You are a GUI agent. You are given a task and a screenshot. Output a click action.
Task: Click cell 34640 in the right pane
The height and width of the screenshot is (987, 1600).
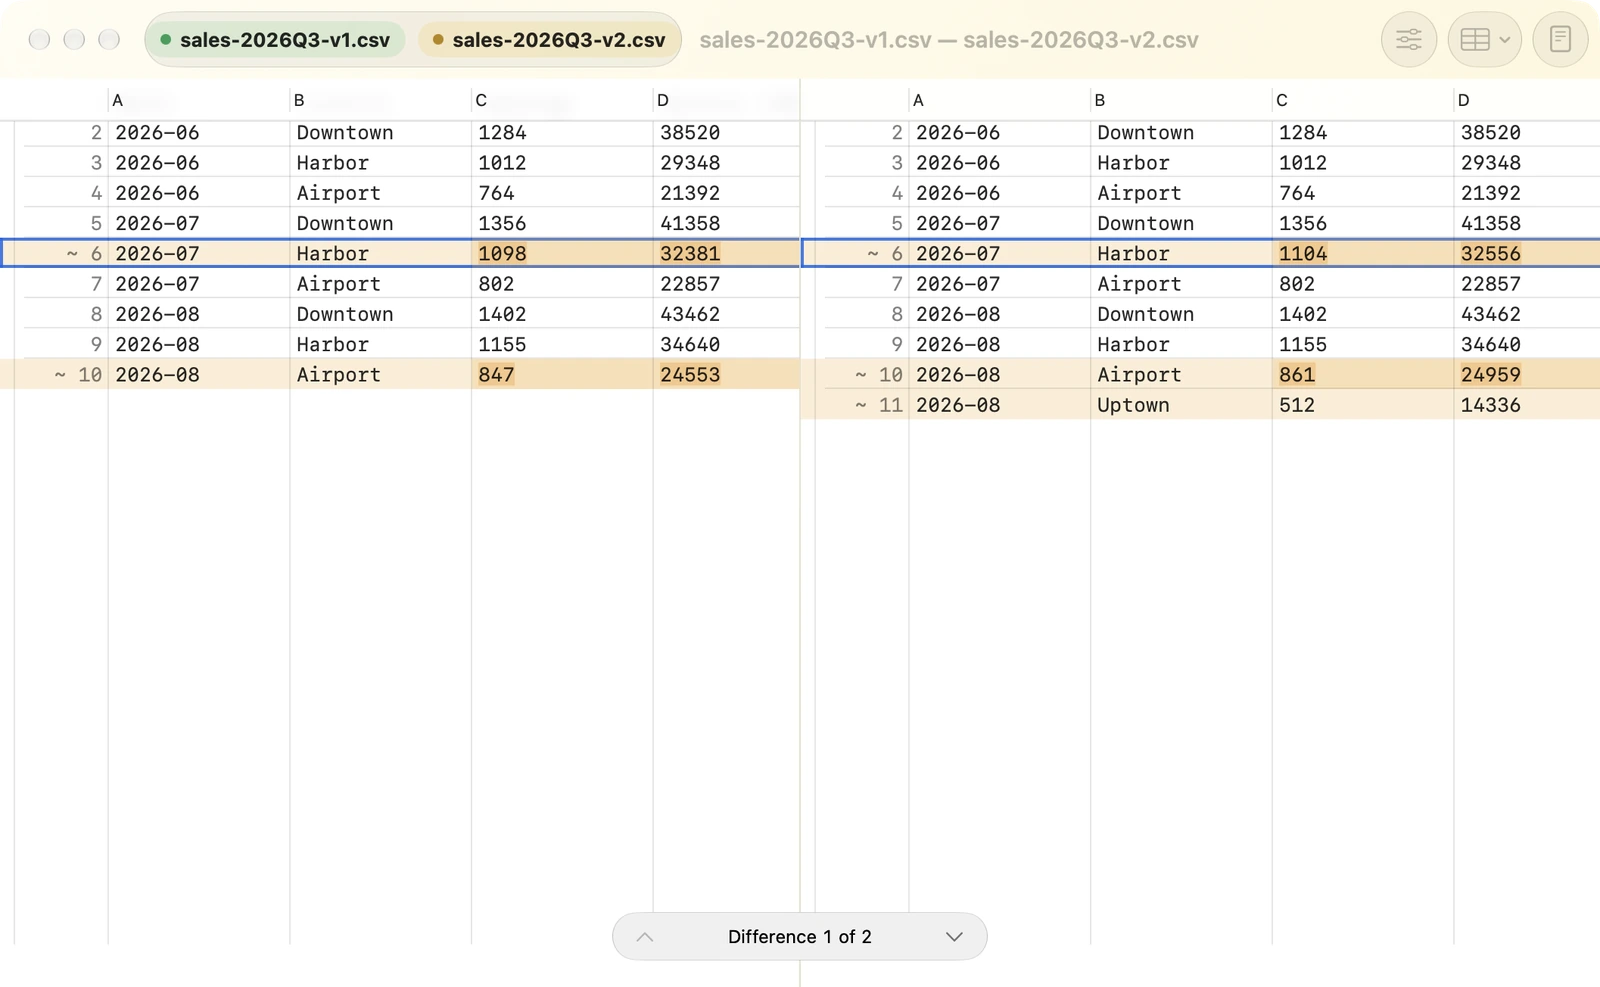pos(1490,345)
